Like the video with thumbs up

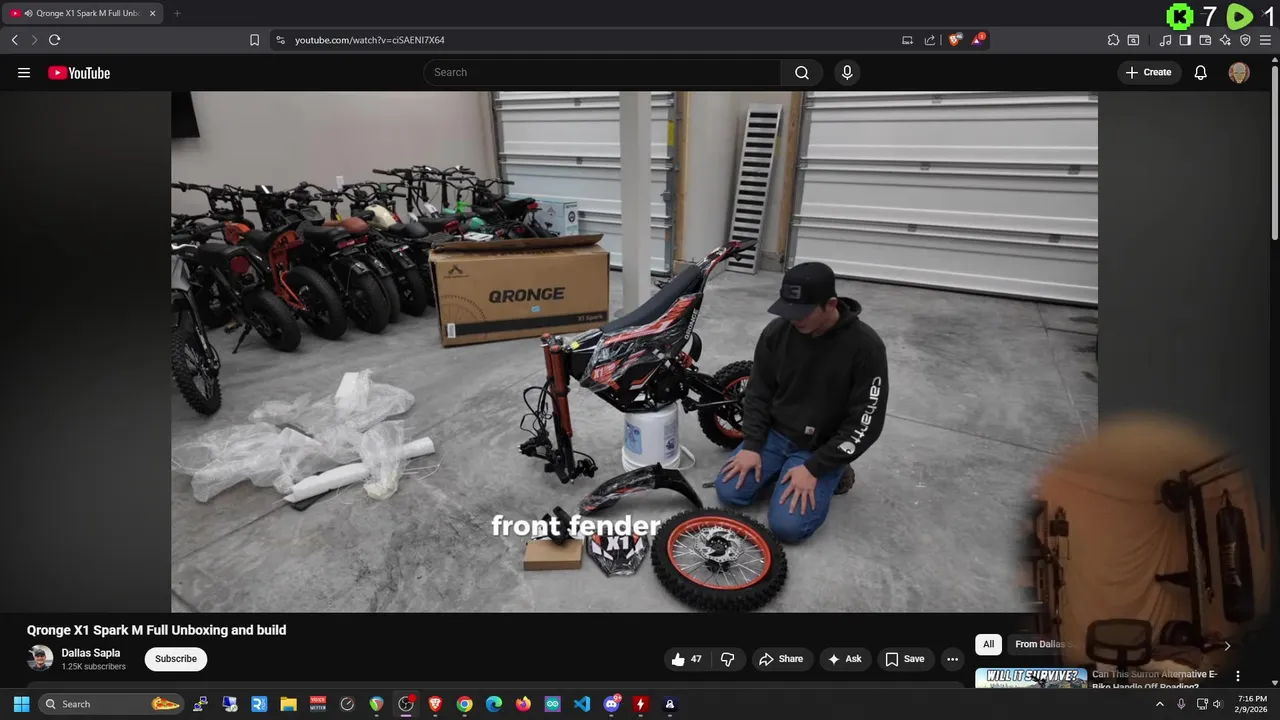pyautogui.click(x=687, y=659)
